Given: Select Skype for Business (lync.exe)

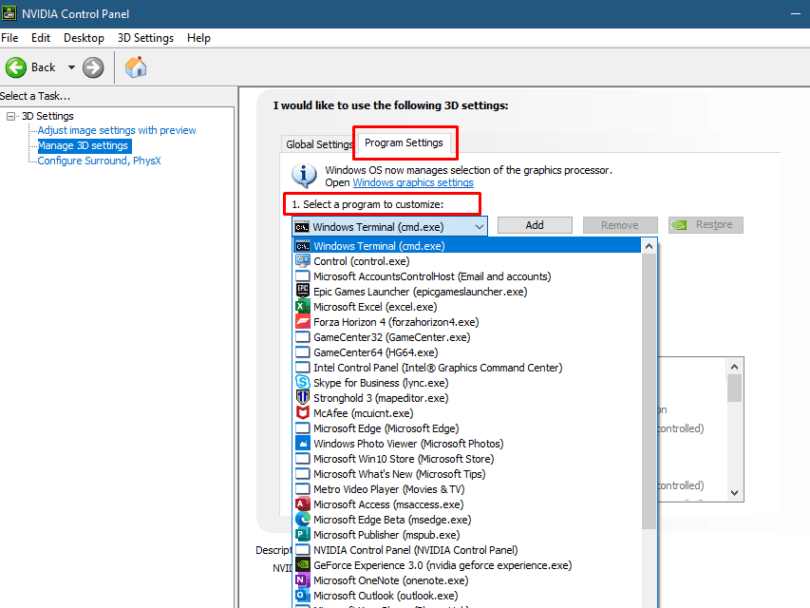Looking at the screenshot, I should pos(368,382).
